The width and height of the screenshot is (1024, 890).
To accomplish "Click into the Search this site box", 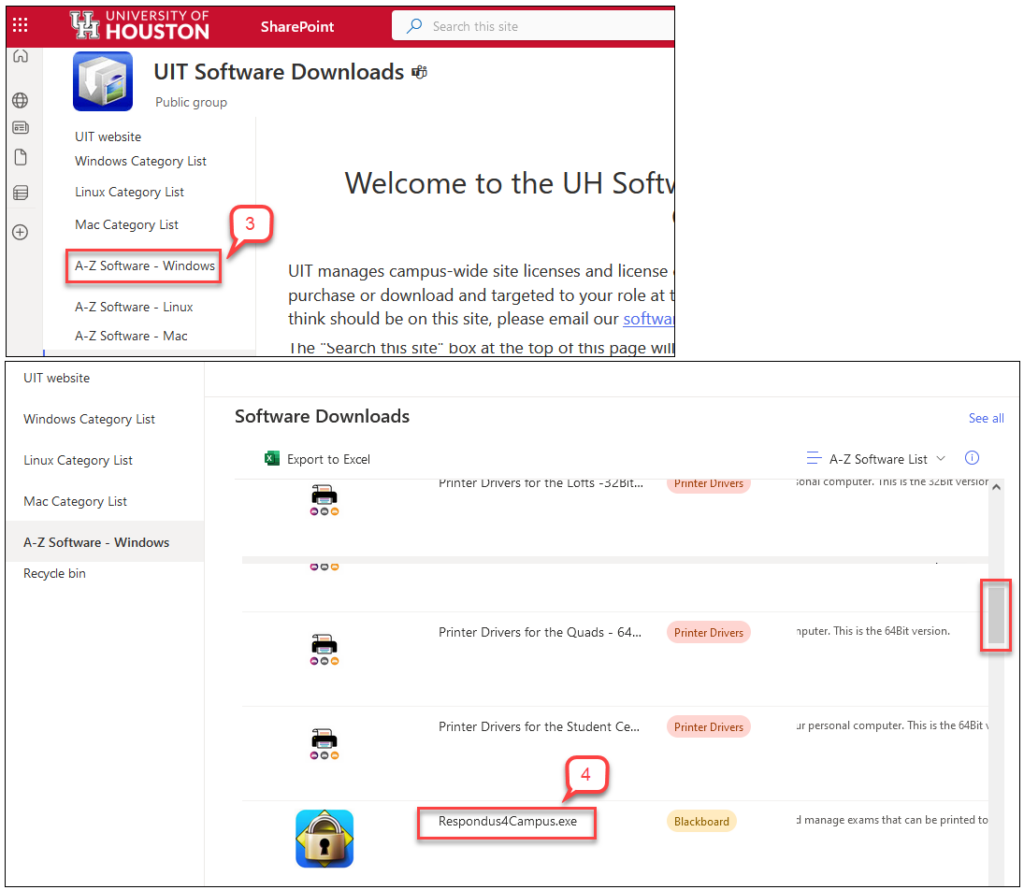I will click(530, 24).
